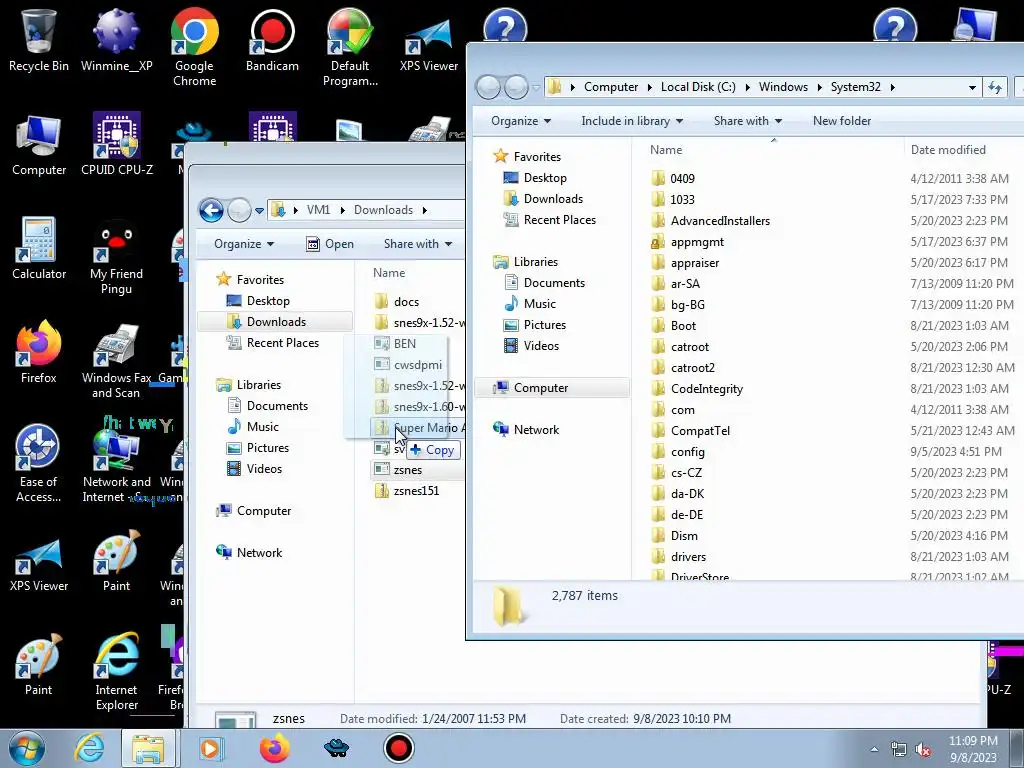This screenshot has height=768, width=1024.
Task: Open Share with menu in System32 window
Action: [x=748, y=121]
